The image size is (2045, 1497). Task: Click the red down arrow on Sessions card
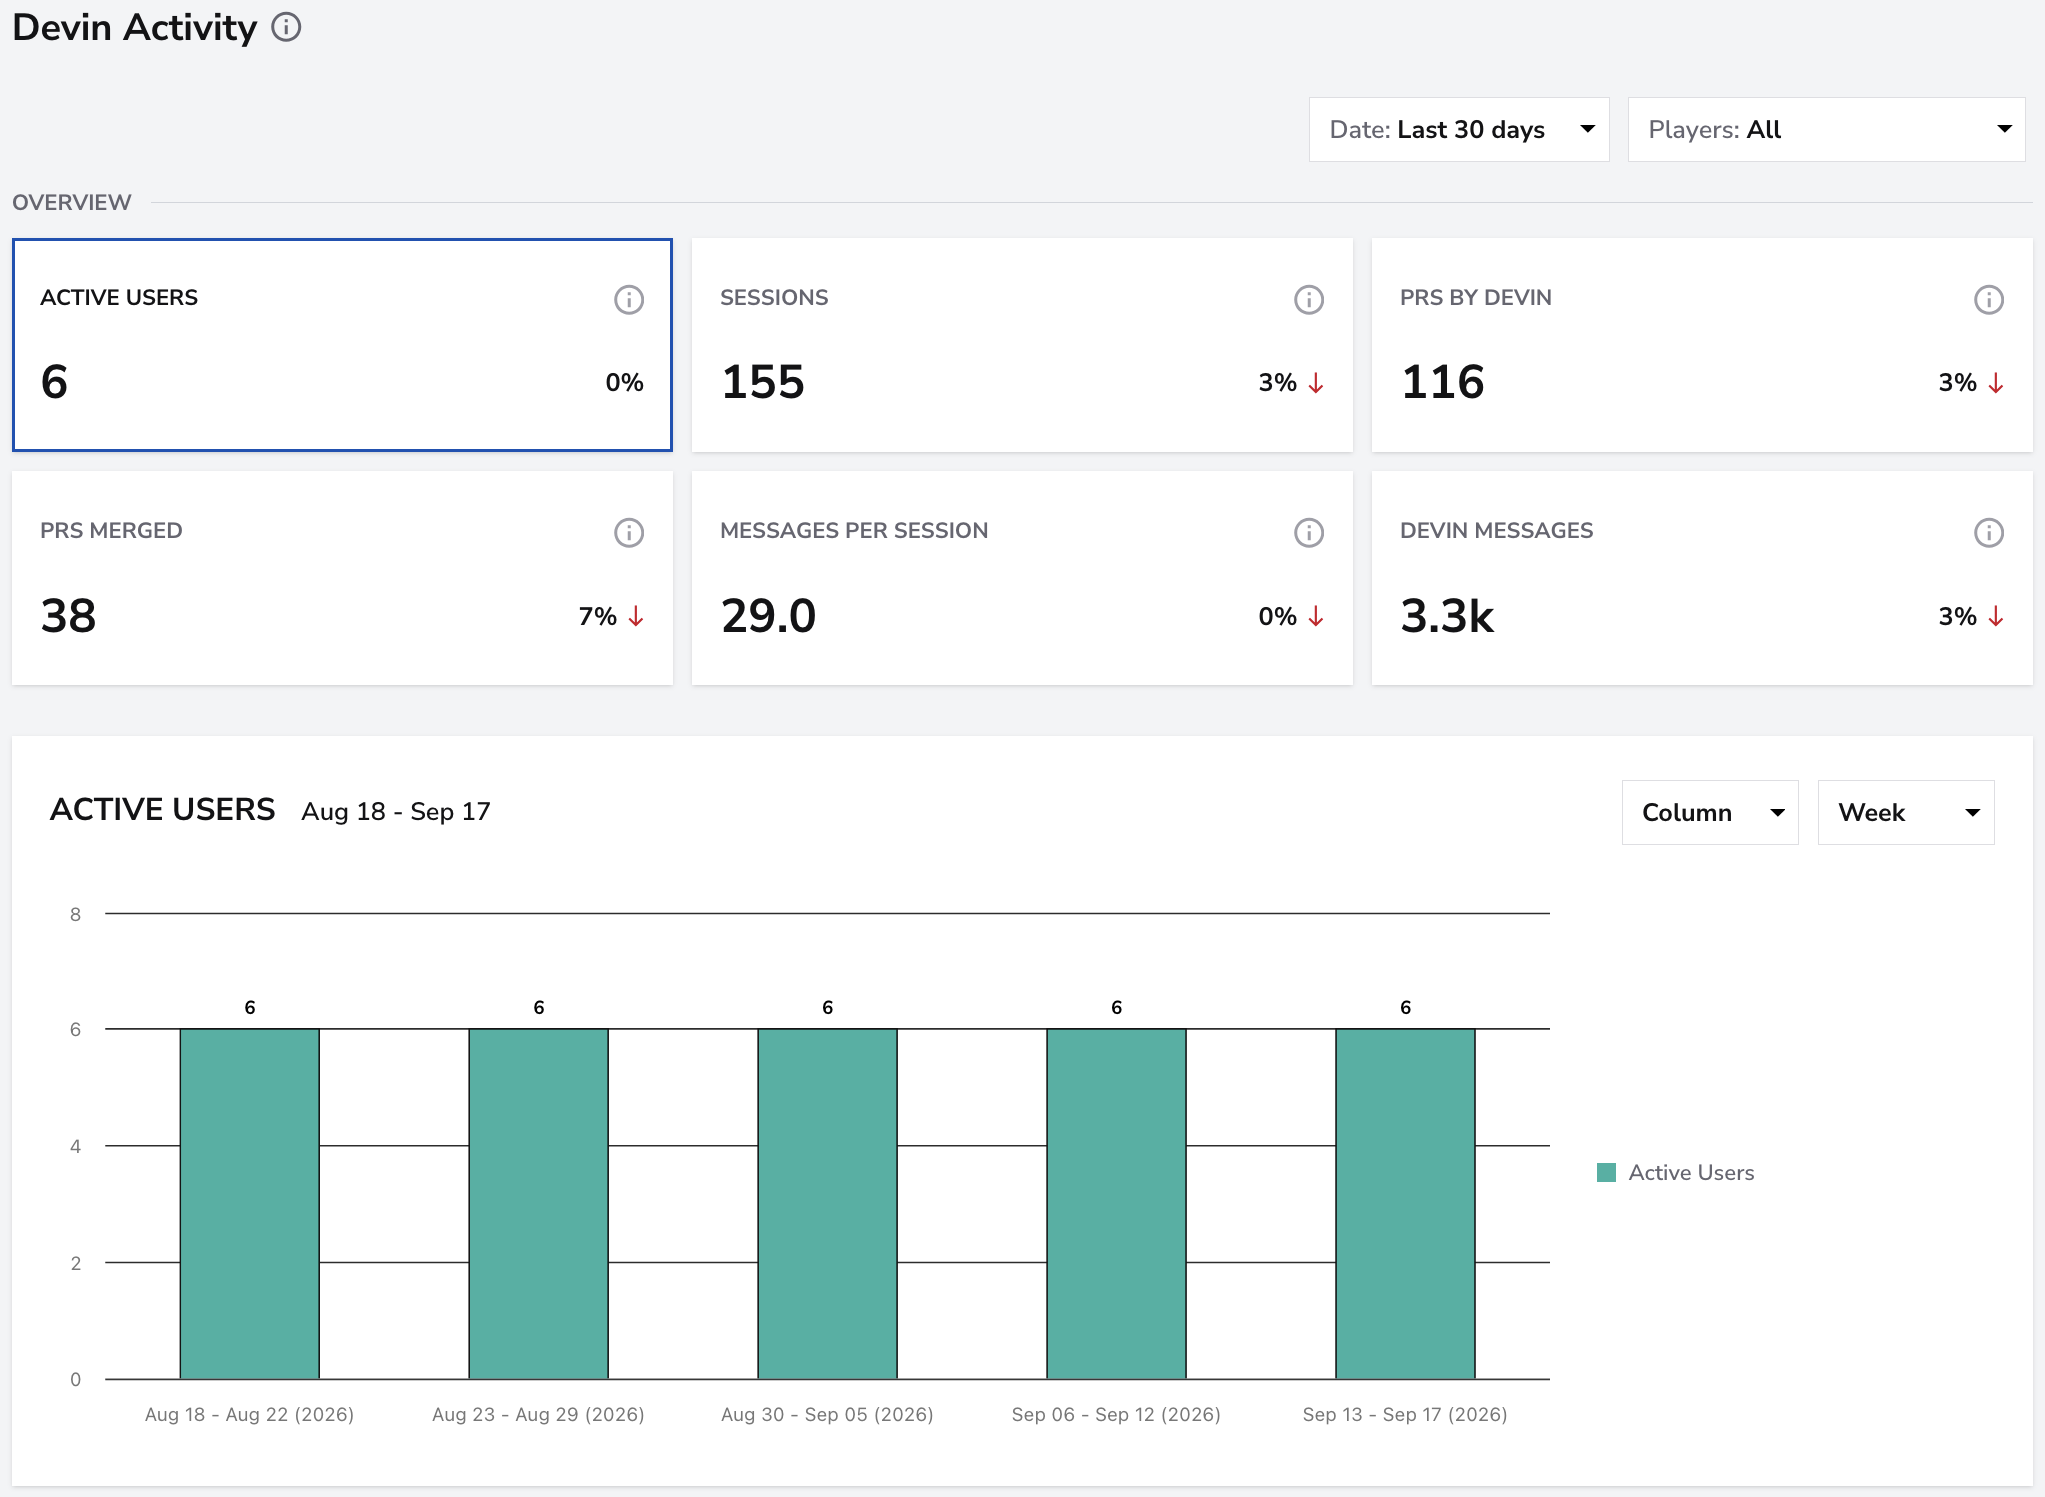point(1316,383)
